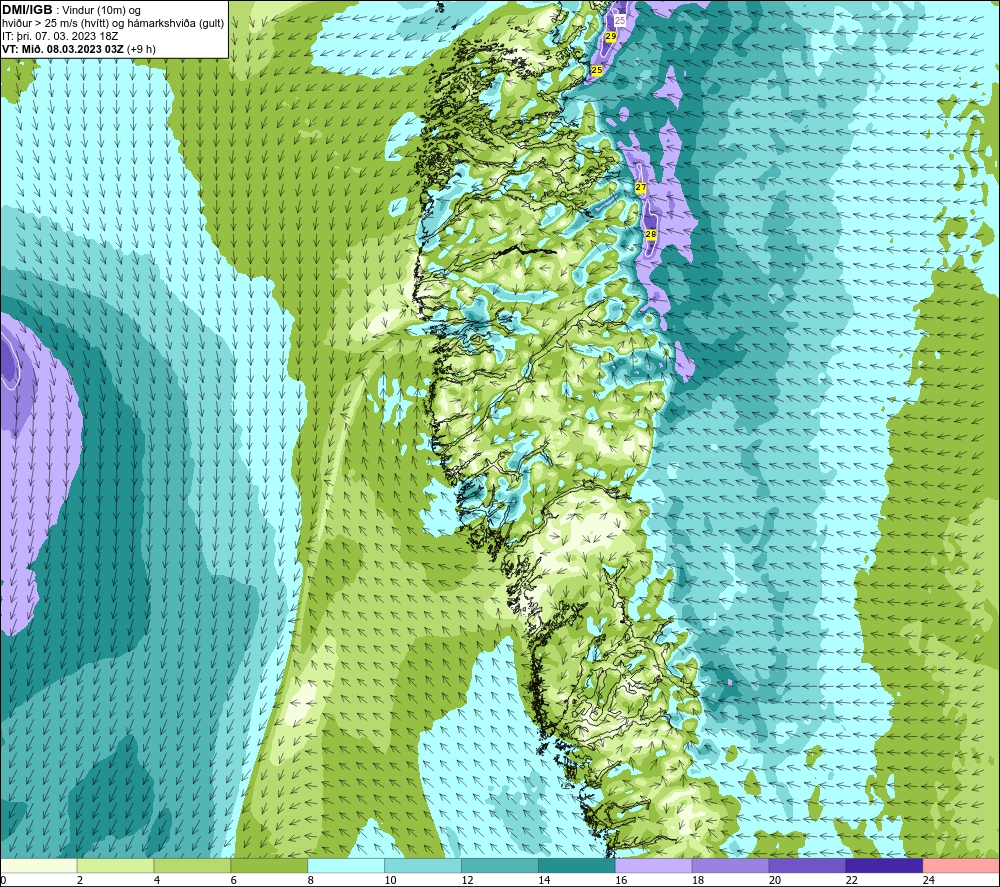Click the legend scale value 16
1000x887 pixels.
[621, 880]
